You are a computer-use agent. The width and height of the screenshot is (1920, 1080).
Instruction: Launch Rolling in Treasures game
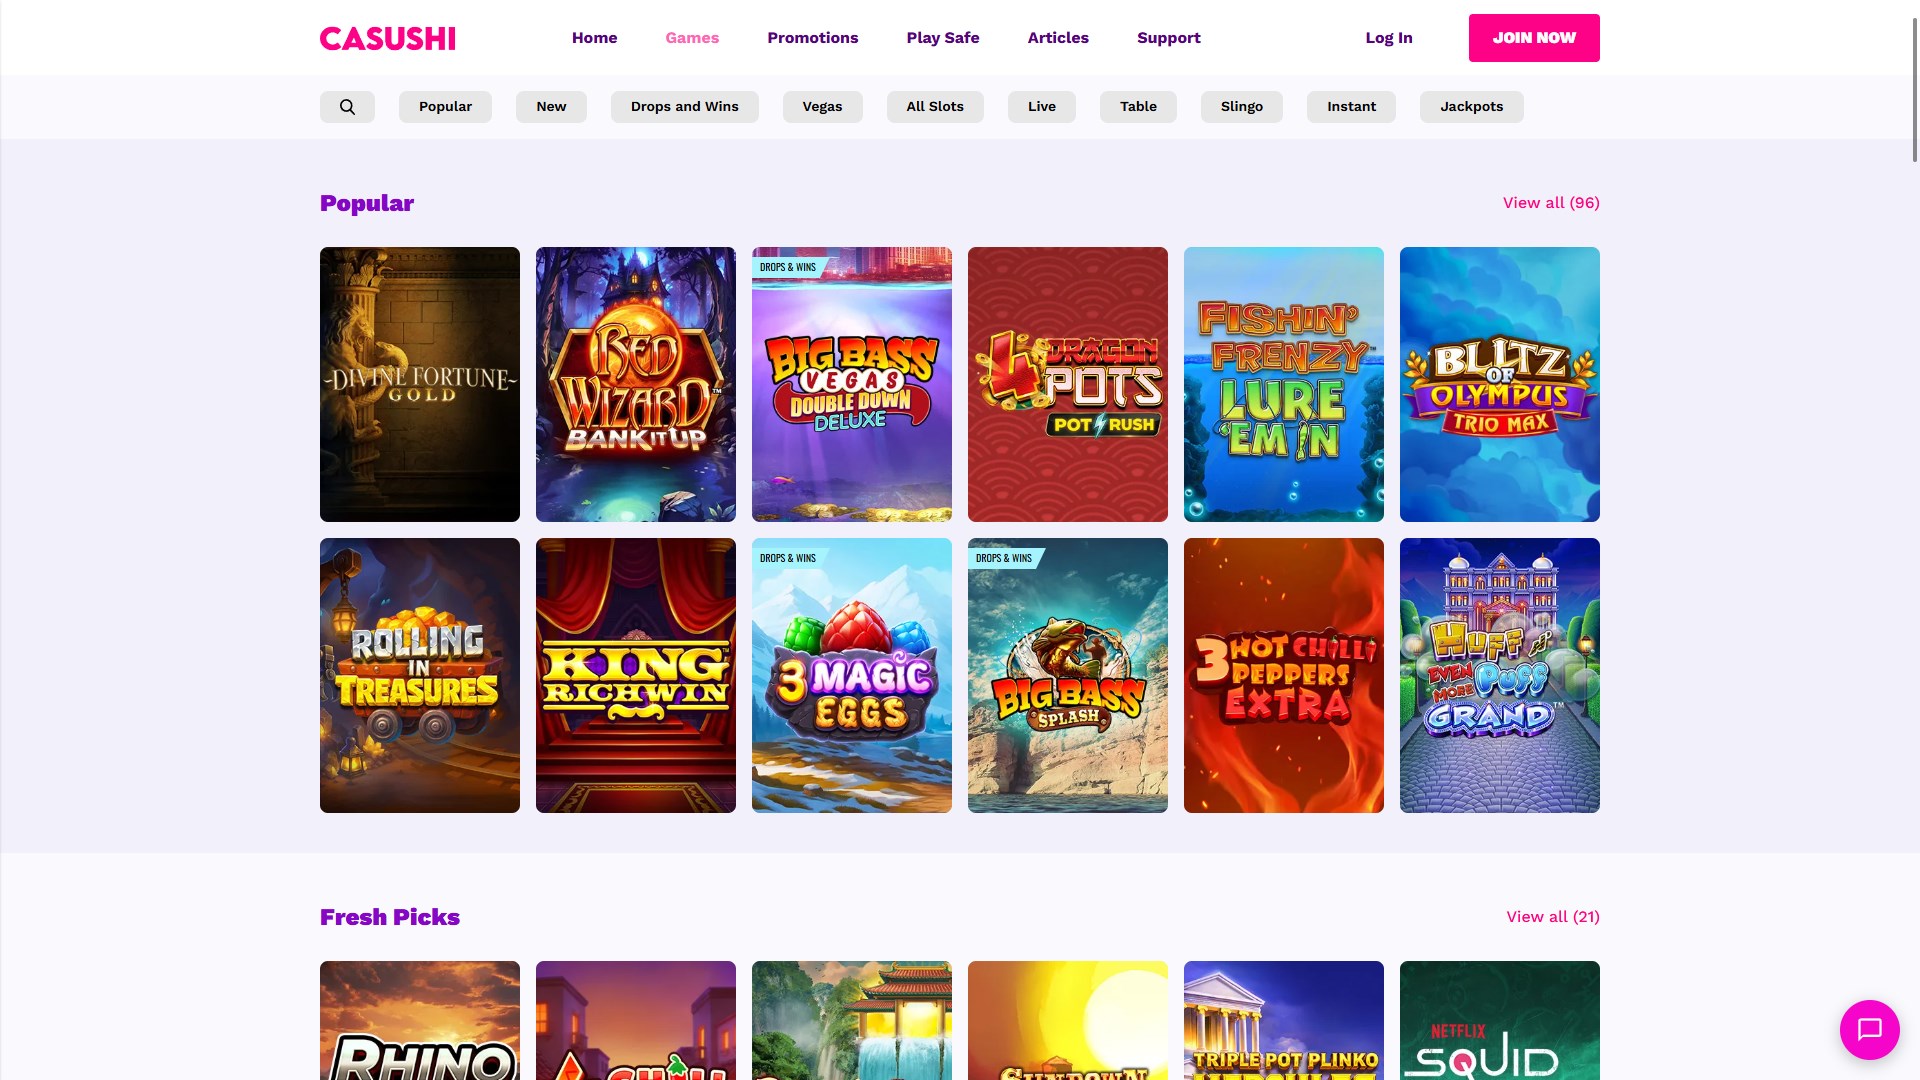click(420, 675)
